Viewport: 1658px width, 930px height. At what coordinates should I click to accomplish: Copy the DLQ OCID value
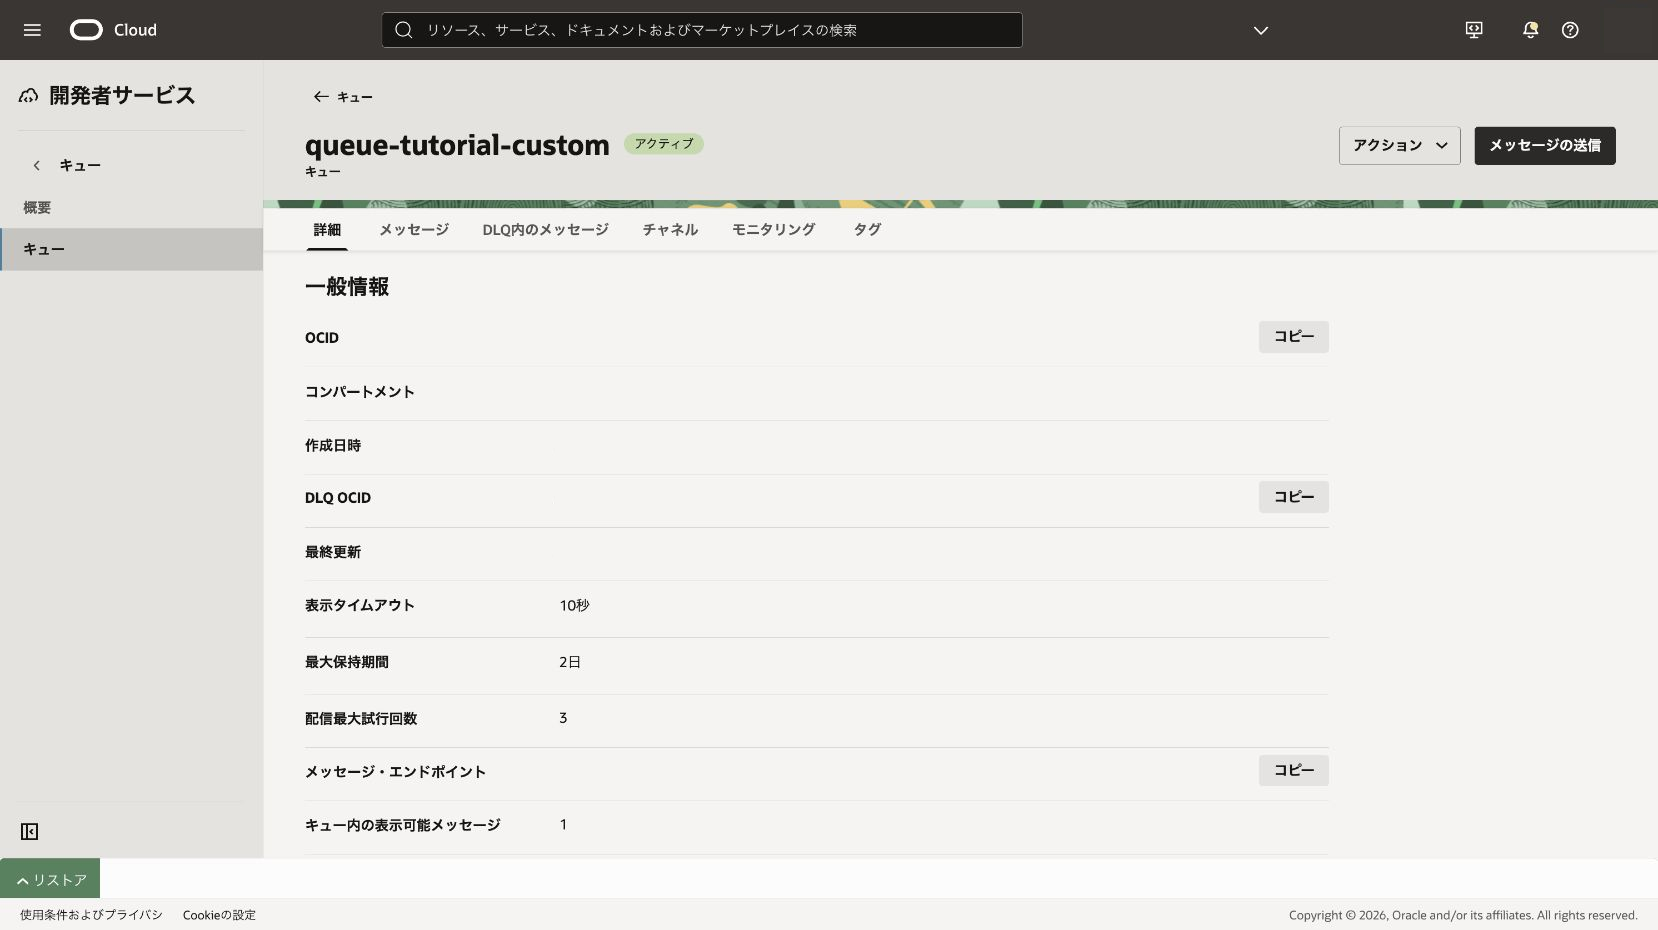(x=1294, y=497)
